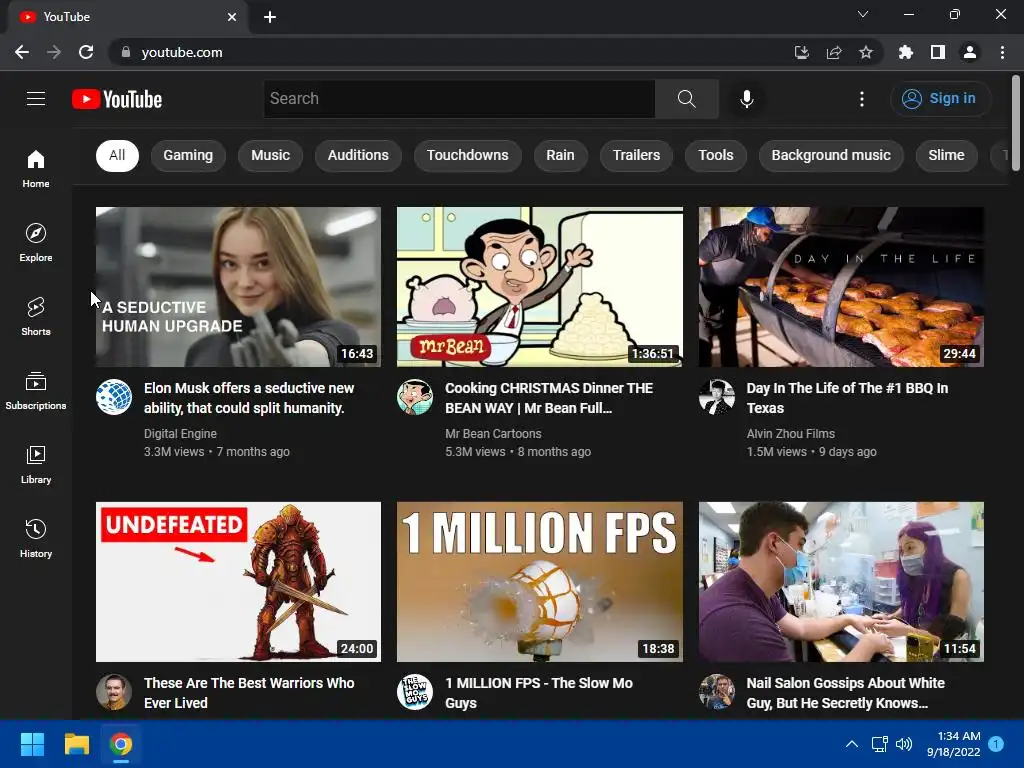Open Subscriptions in the sidebar
The height and width of the screenshot is (768, 1024).
tap(36, 391)
